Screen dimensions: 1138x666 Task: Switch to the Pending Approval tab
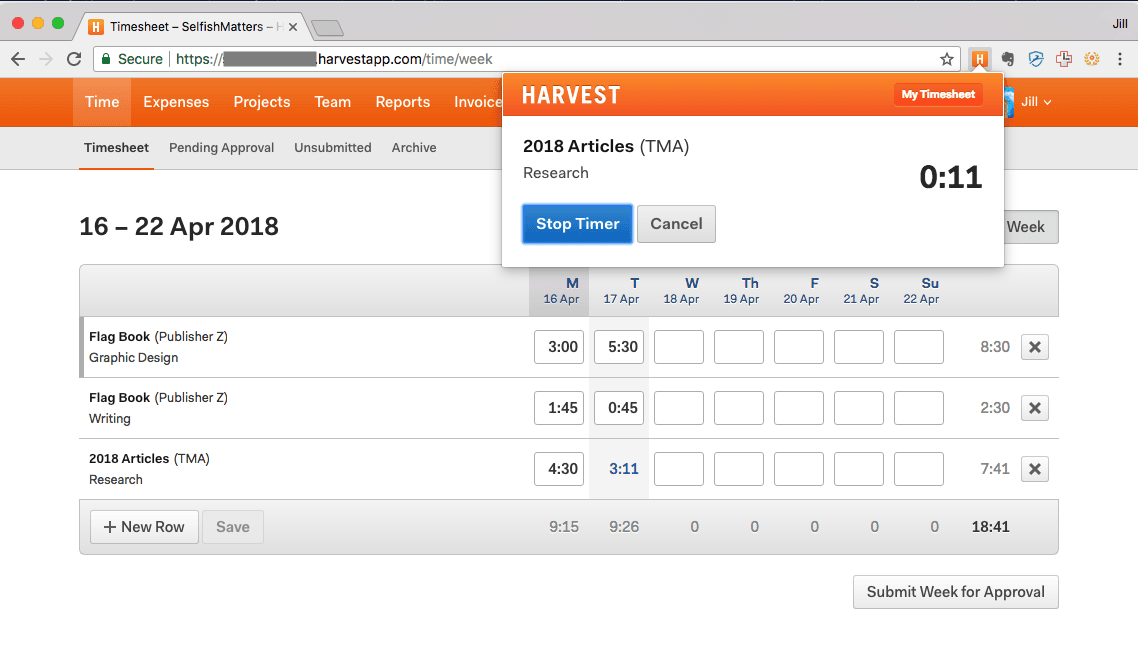tap(221, 147)
